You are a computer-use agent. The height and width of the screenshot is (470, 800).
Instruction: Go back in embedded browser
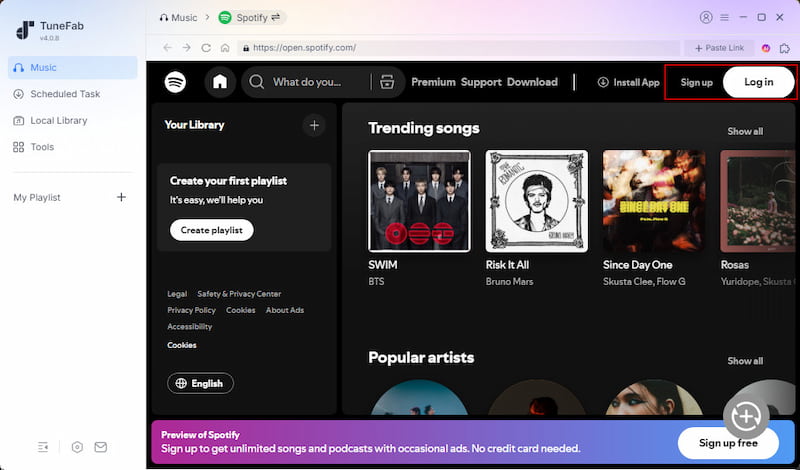click(167, 47)
